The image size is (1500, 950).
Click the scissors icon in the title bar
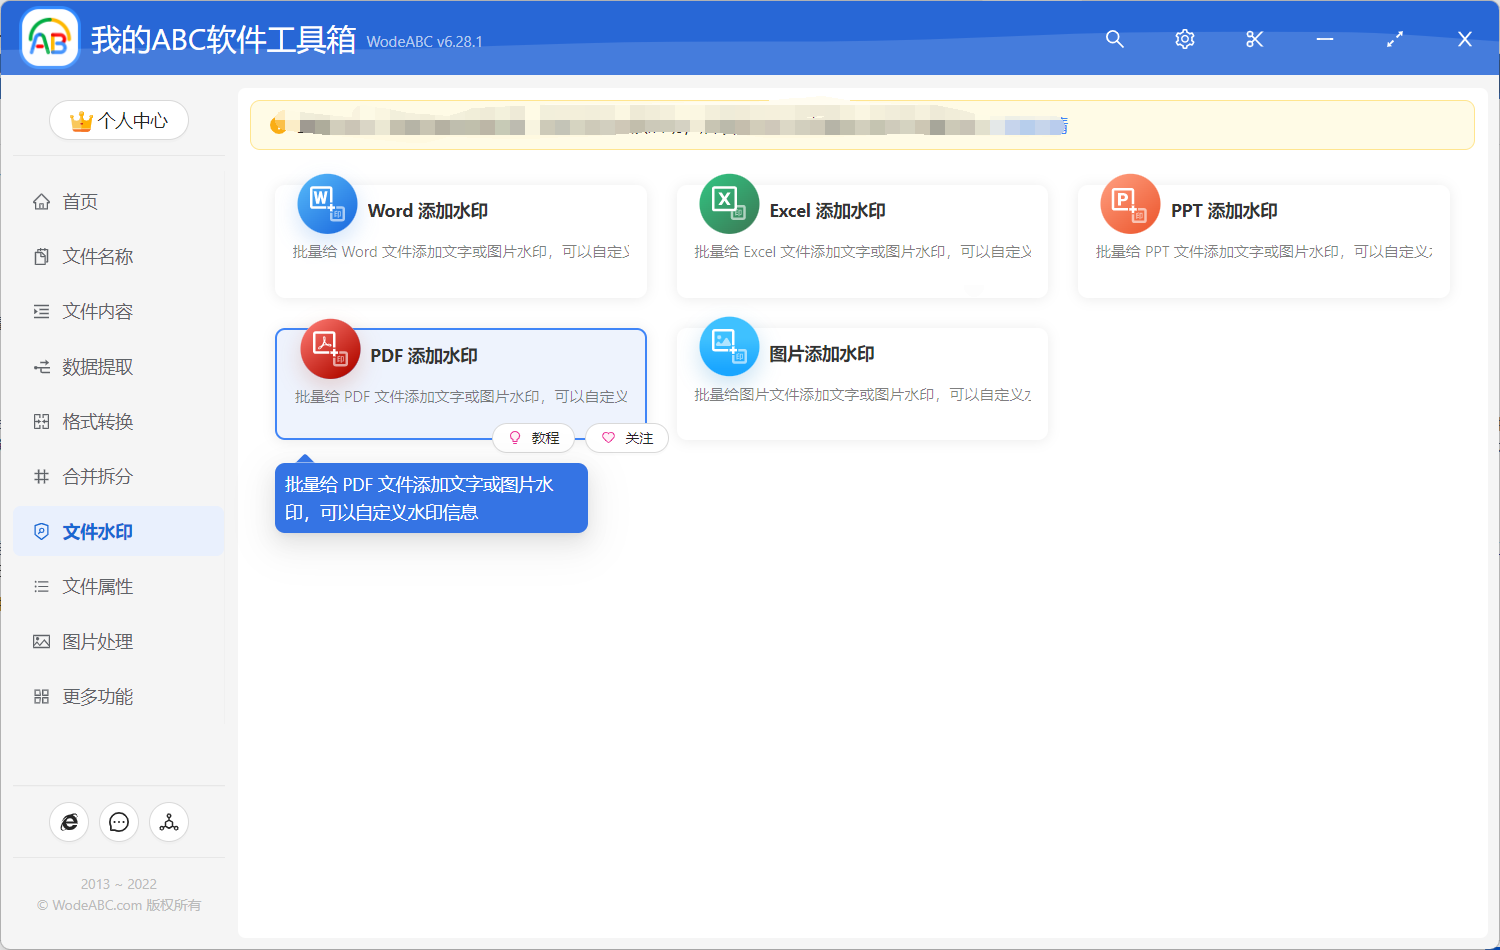tap(1254, 39)
